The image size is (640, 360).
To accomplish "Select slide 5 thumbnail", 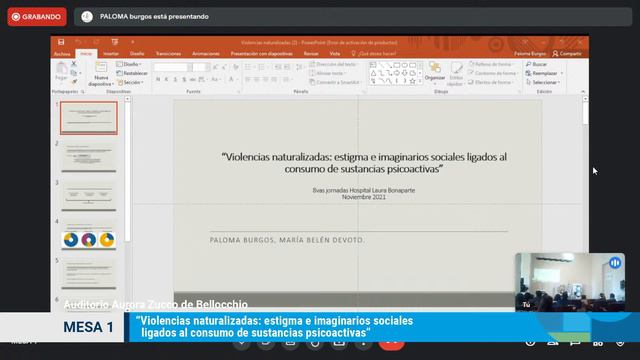I will pos(89,273).
